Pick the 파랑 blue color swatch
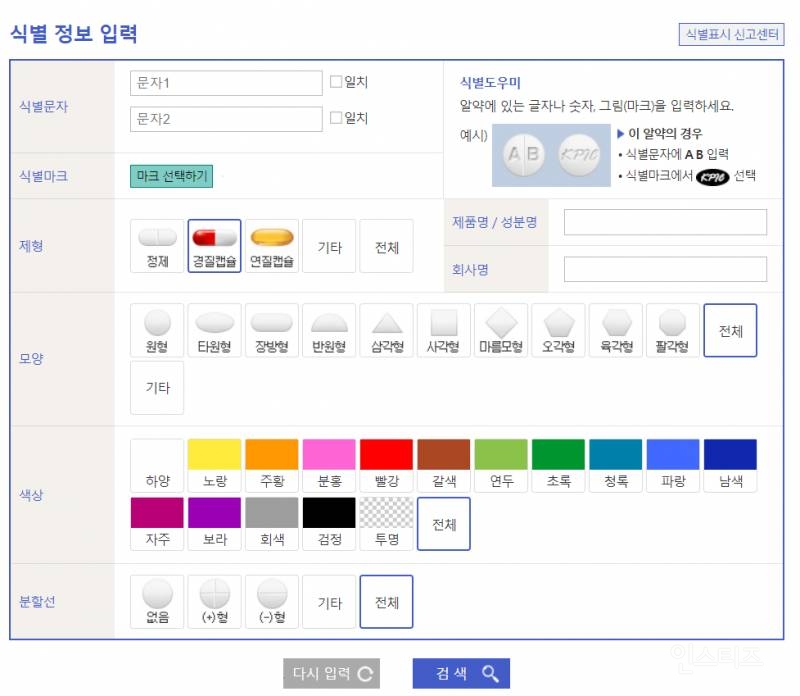Screen dimensions: 800x696 tap(673, 465)
